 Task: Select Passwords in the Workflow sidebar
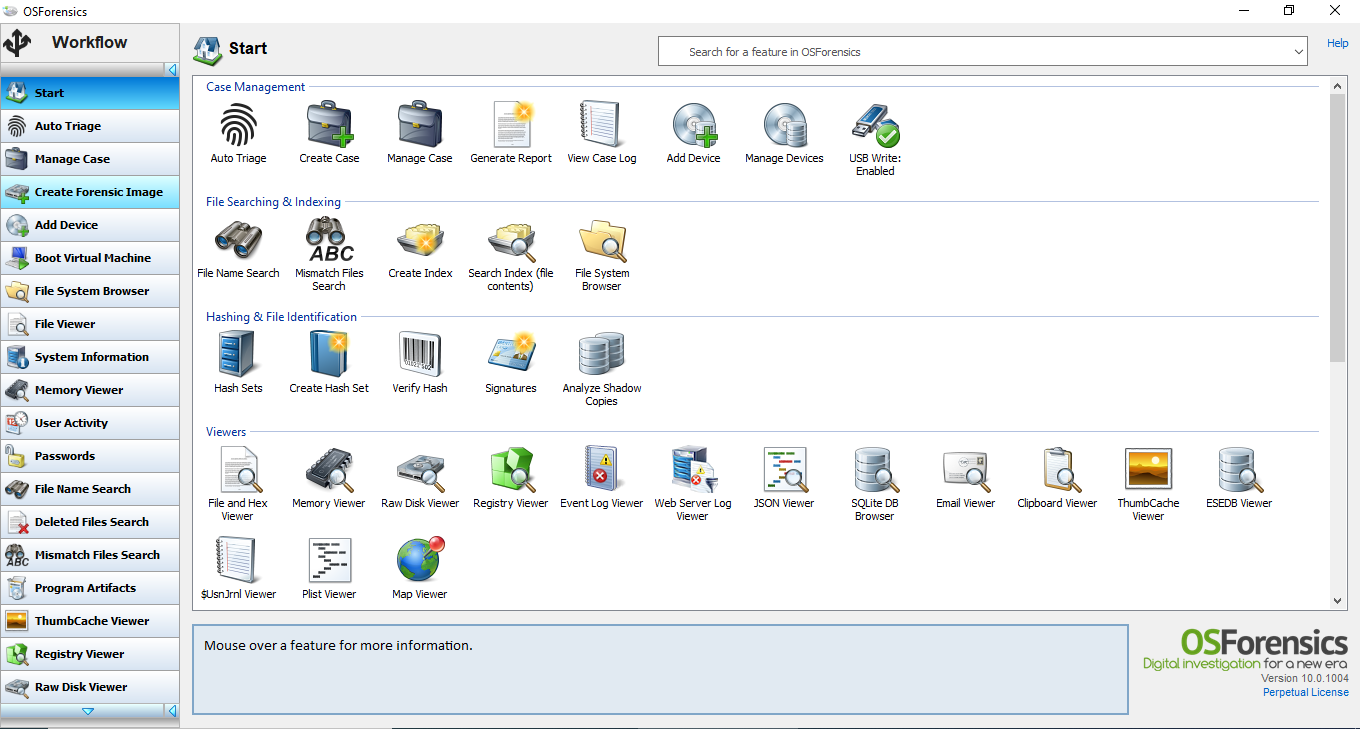click(90, 456)
